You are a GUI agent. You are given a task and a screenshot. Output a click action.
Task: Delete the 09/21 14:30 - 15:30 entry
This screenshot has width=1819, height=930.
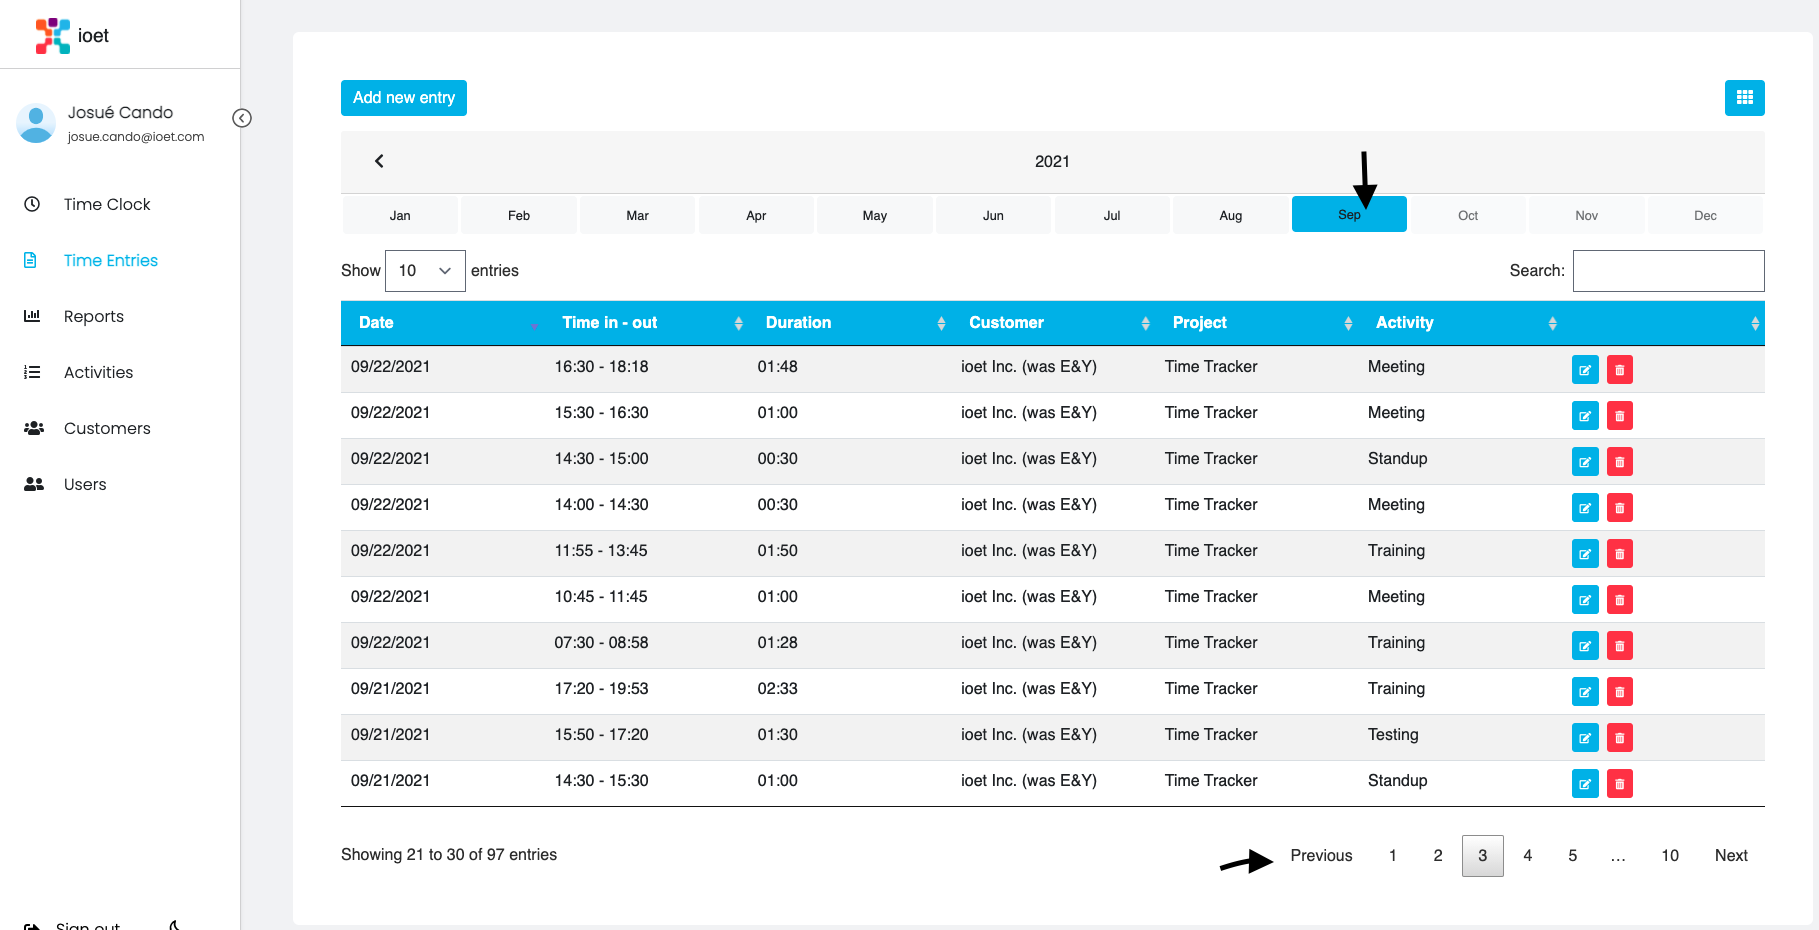coord(1620,784)
